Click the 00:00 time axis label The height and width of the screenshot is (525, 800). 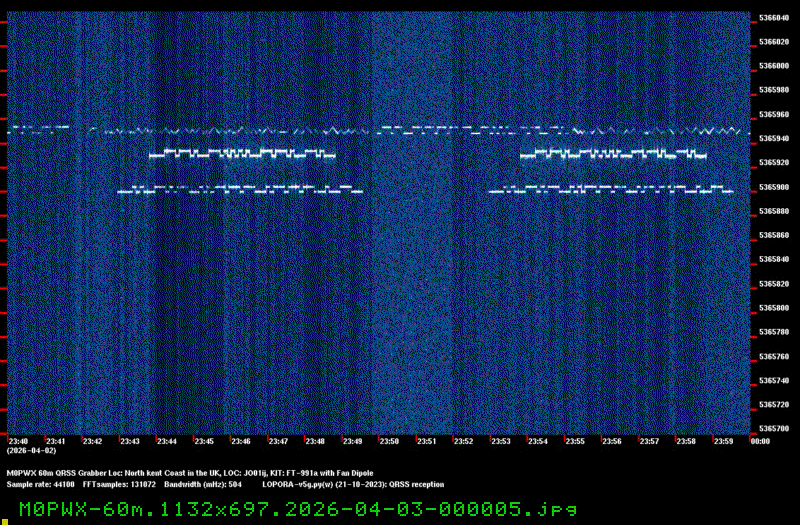tap(760, 441)
